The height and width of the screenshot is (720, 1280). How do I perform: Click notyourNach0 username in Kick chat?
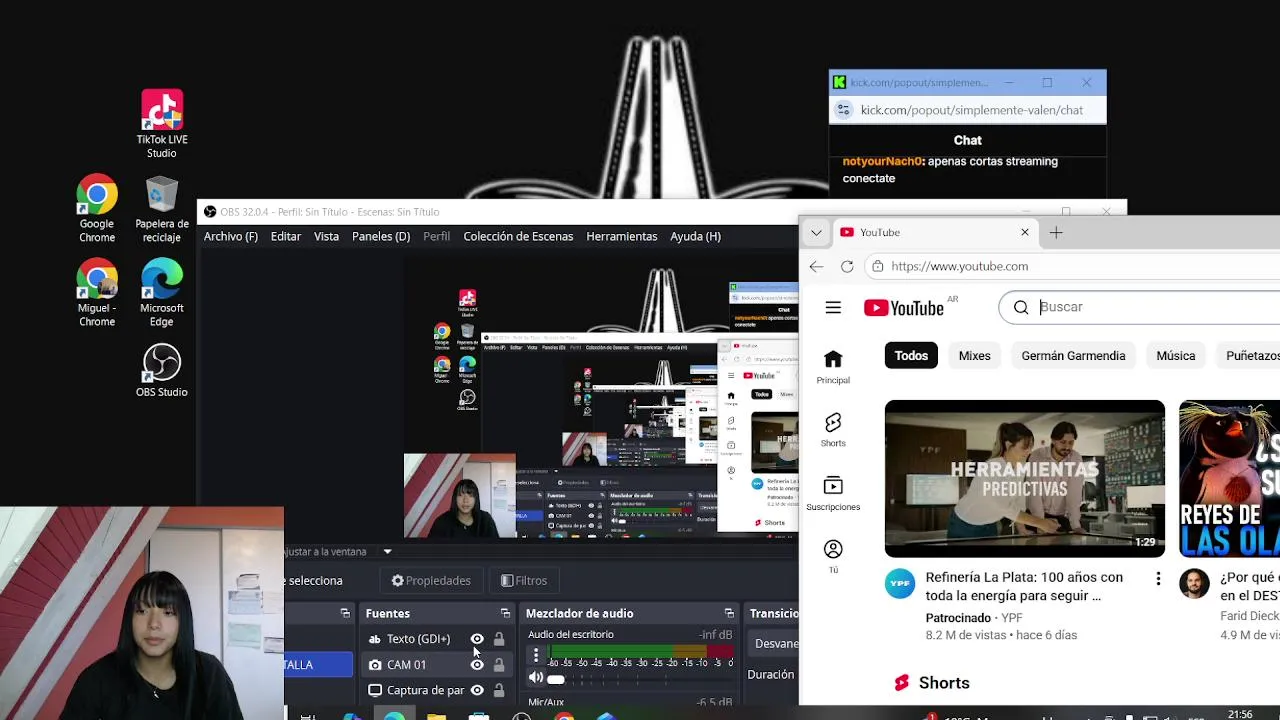[x=882, y=161]
